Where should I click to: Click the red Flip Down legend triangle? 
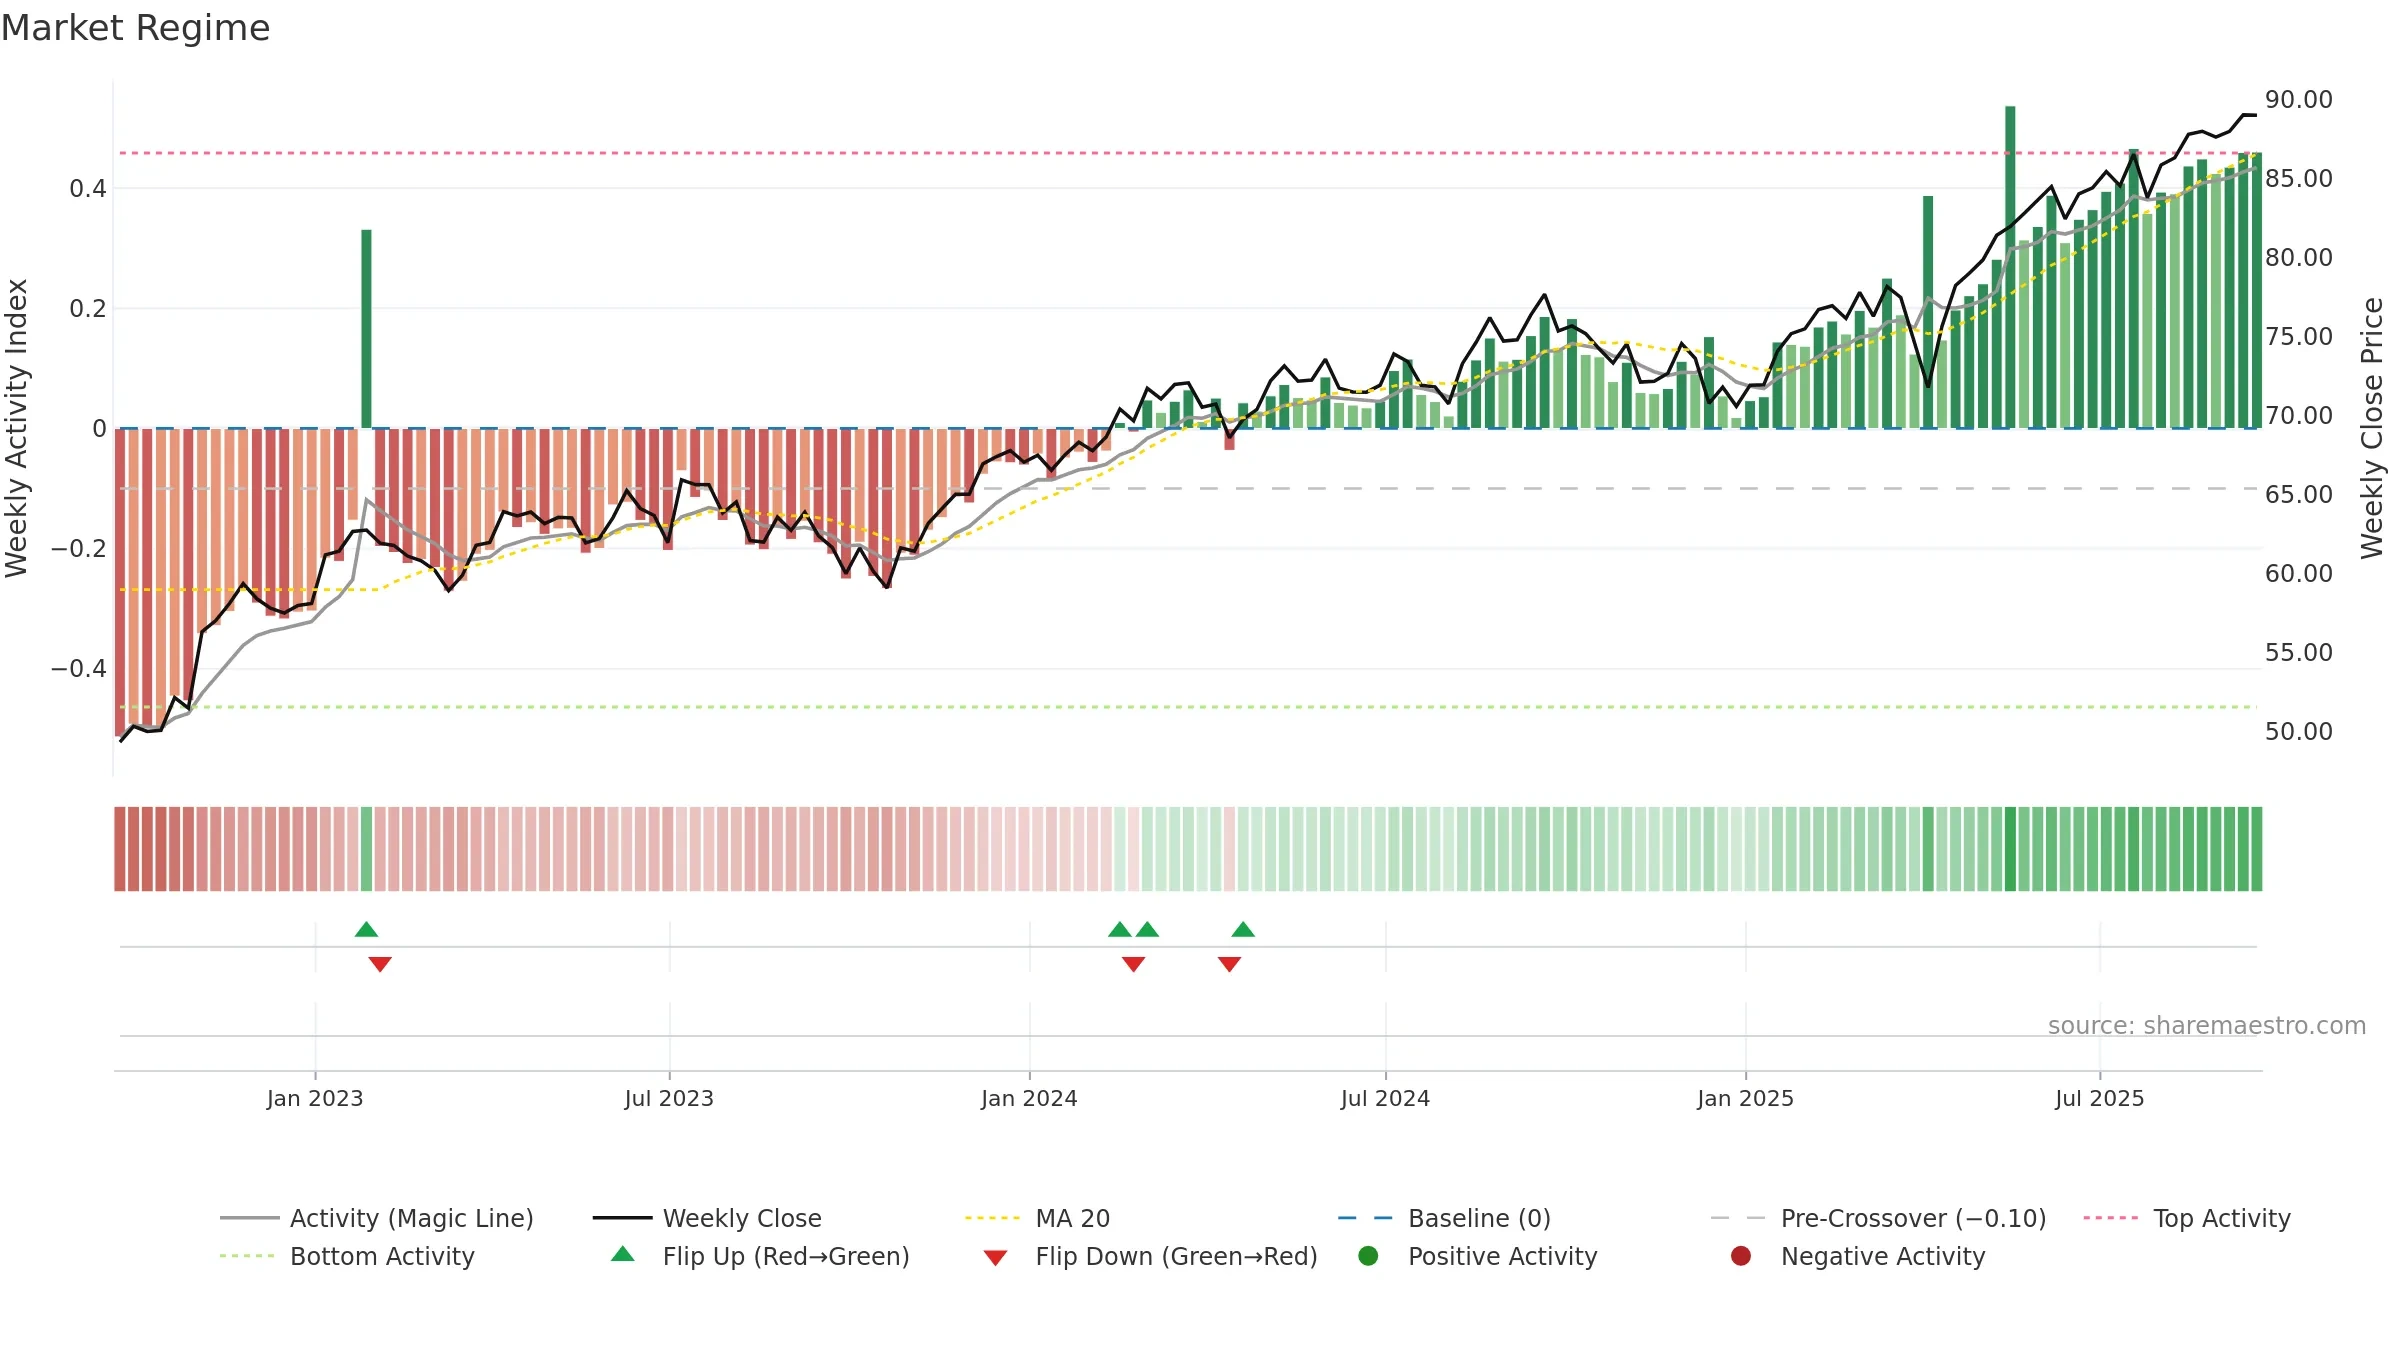995,1258
